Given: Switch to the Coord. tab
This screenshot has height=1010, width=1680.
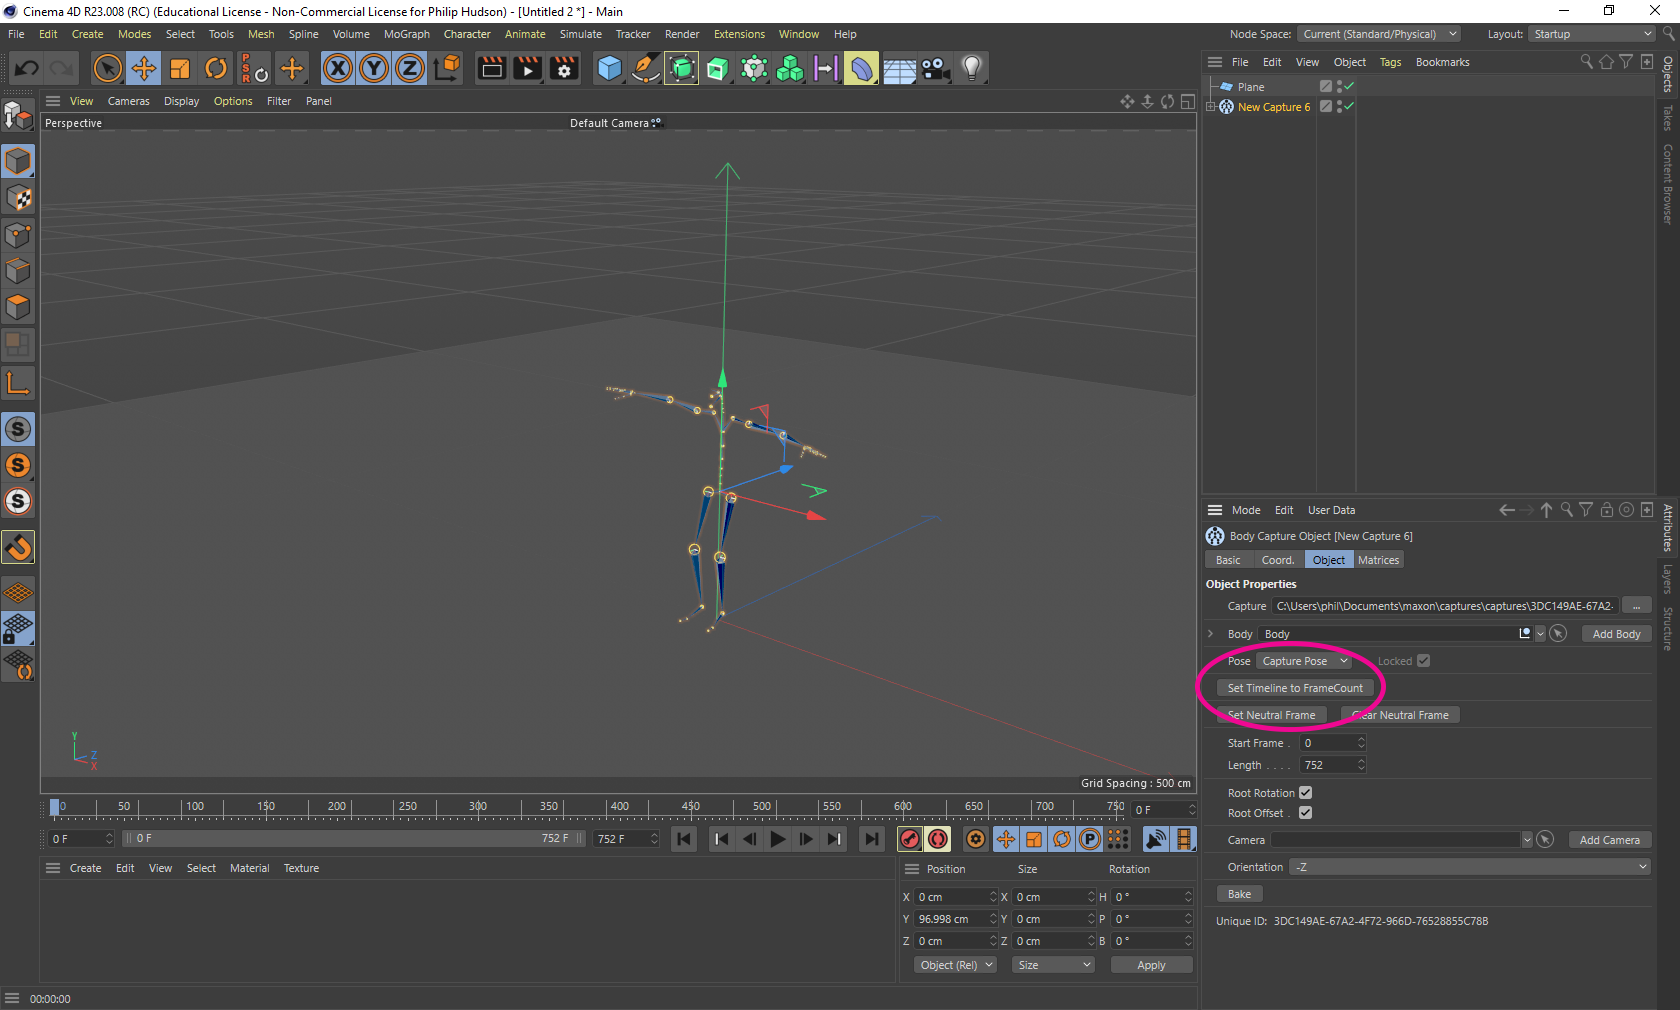Looking at the screenshot, I should point(1277,560).
